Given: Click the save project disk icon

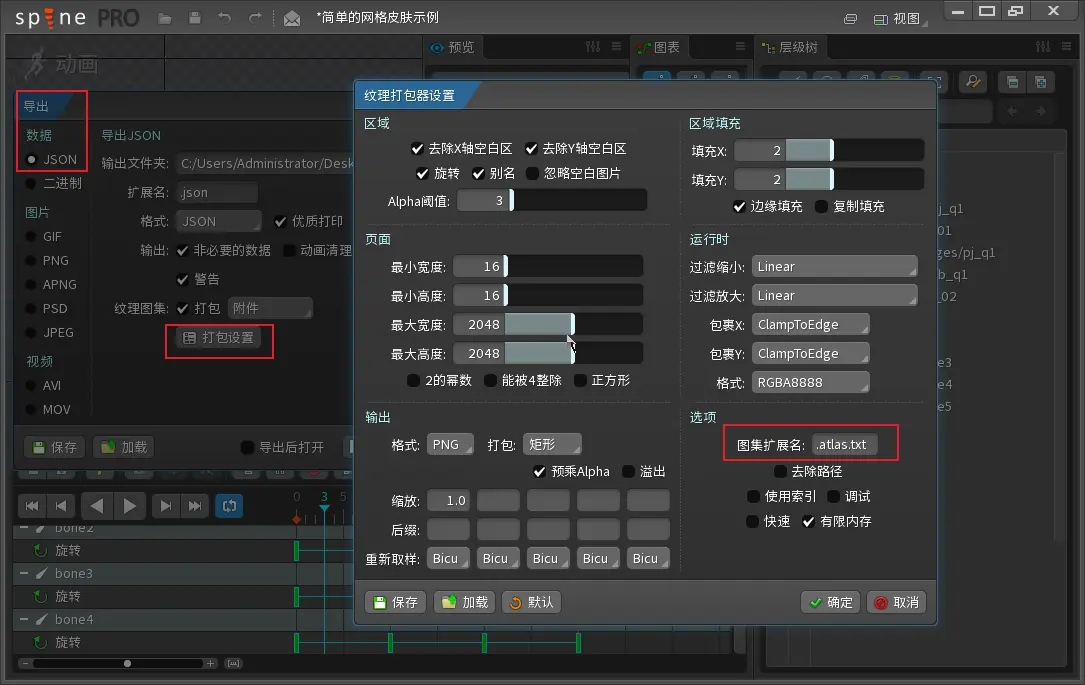Looking at the screenshot, I should [x=195, y=18].
